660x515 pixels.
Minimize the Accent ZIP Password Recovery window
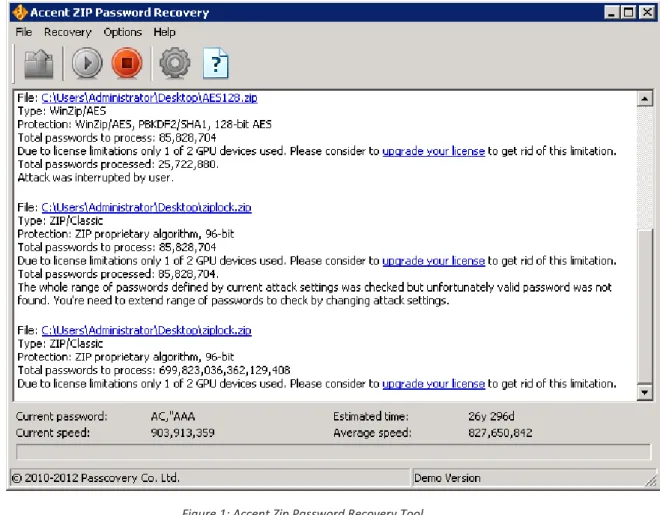click(611, 12)
